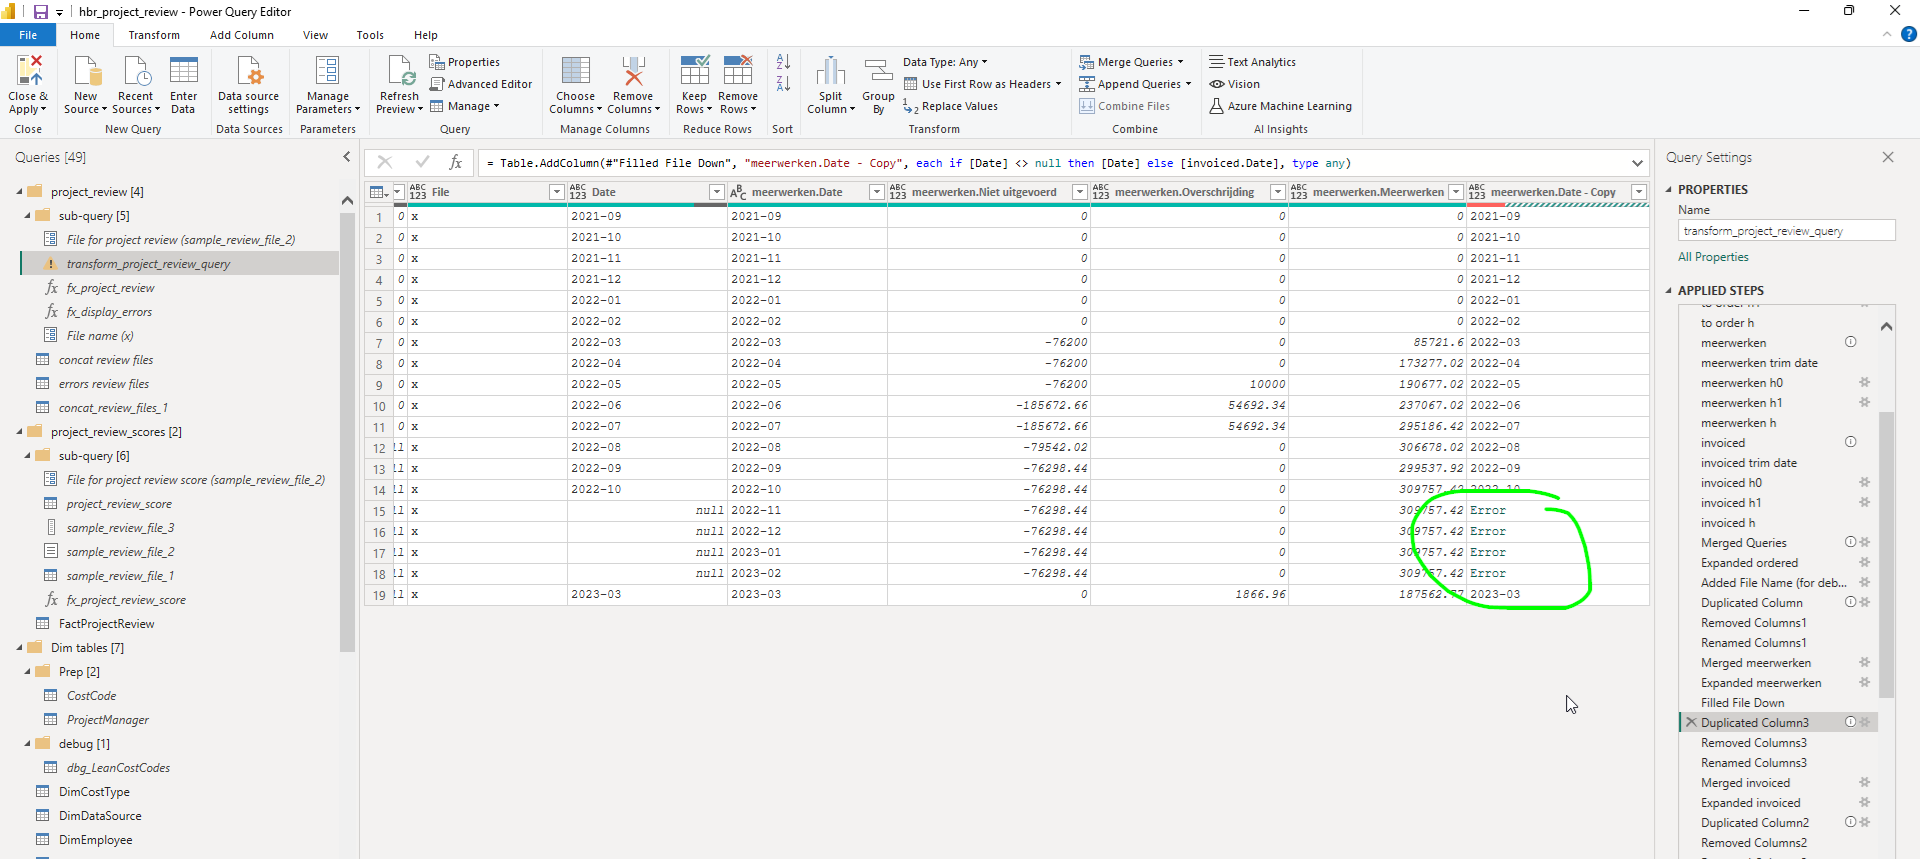Click the Remove Columns icon
Viewport: 1920px width, 859px height.
click(x=633, y=71)
